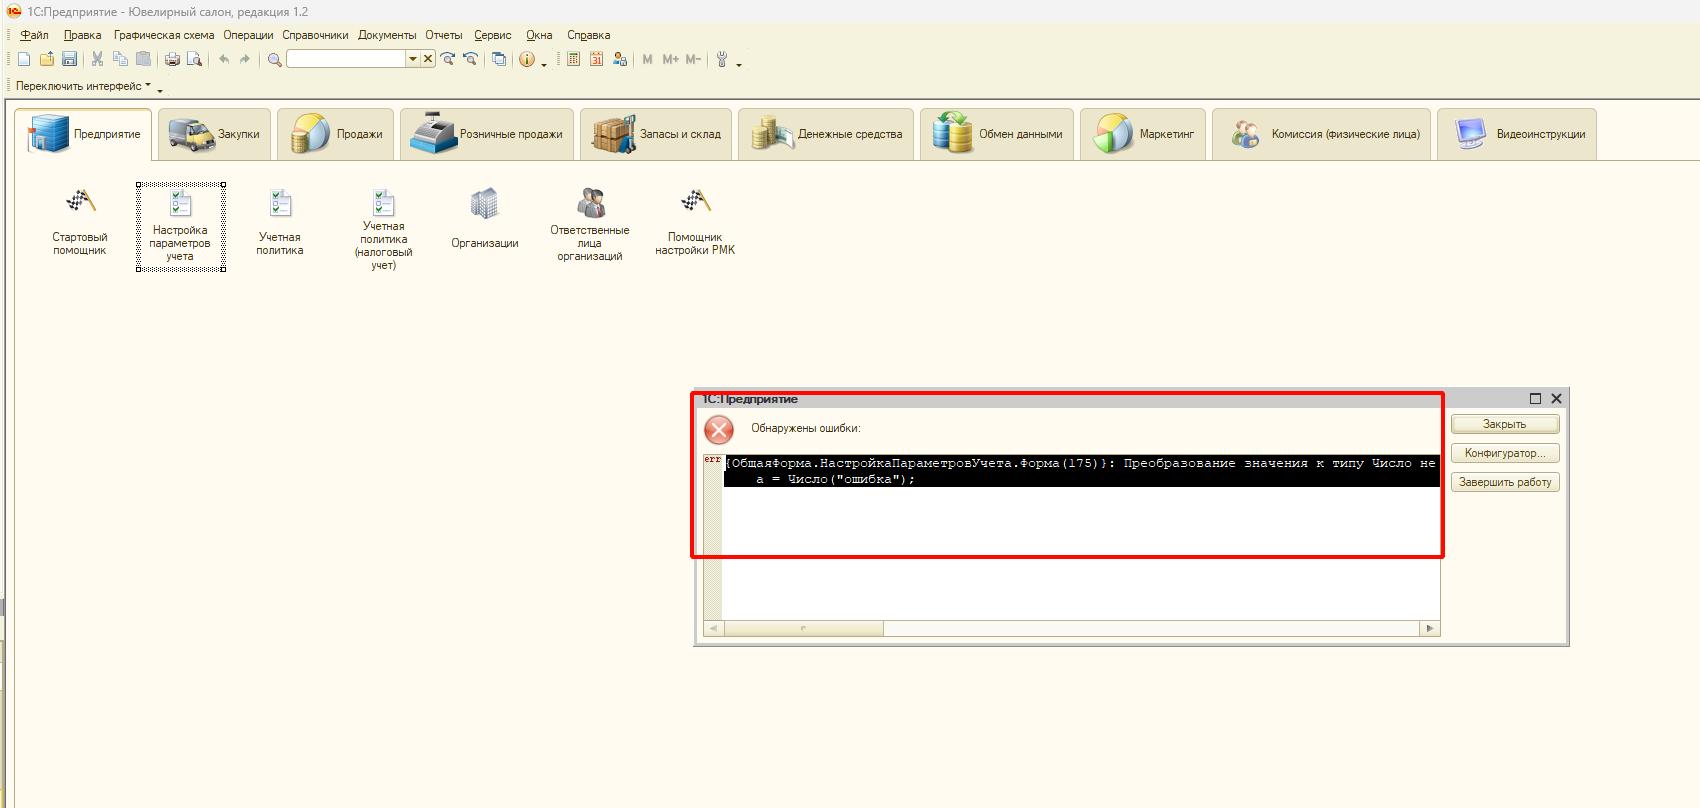Open Стартовый помощник icon
Image resolution: width=1700 pixels, height=808 pixels.
point(80,222)
